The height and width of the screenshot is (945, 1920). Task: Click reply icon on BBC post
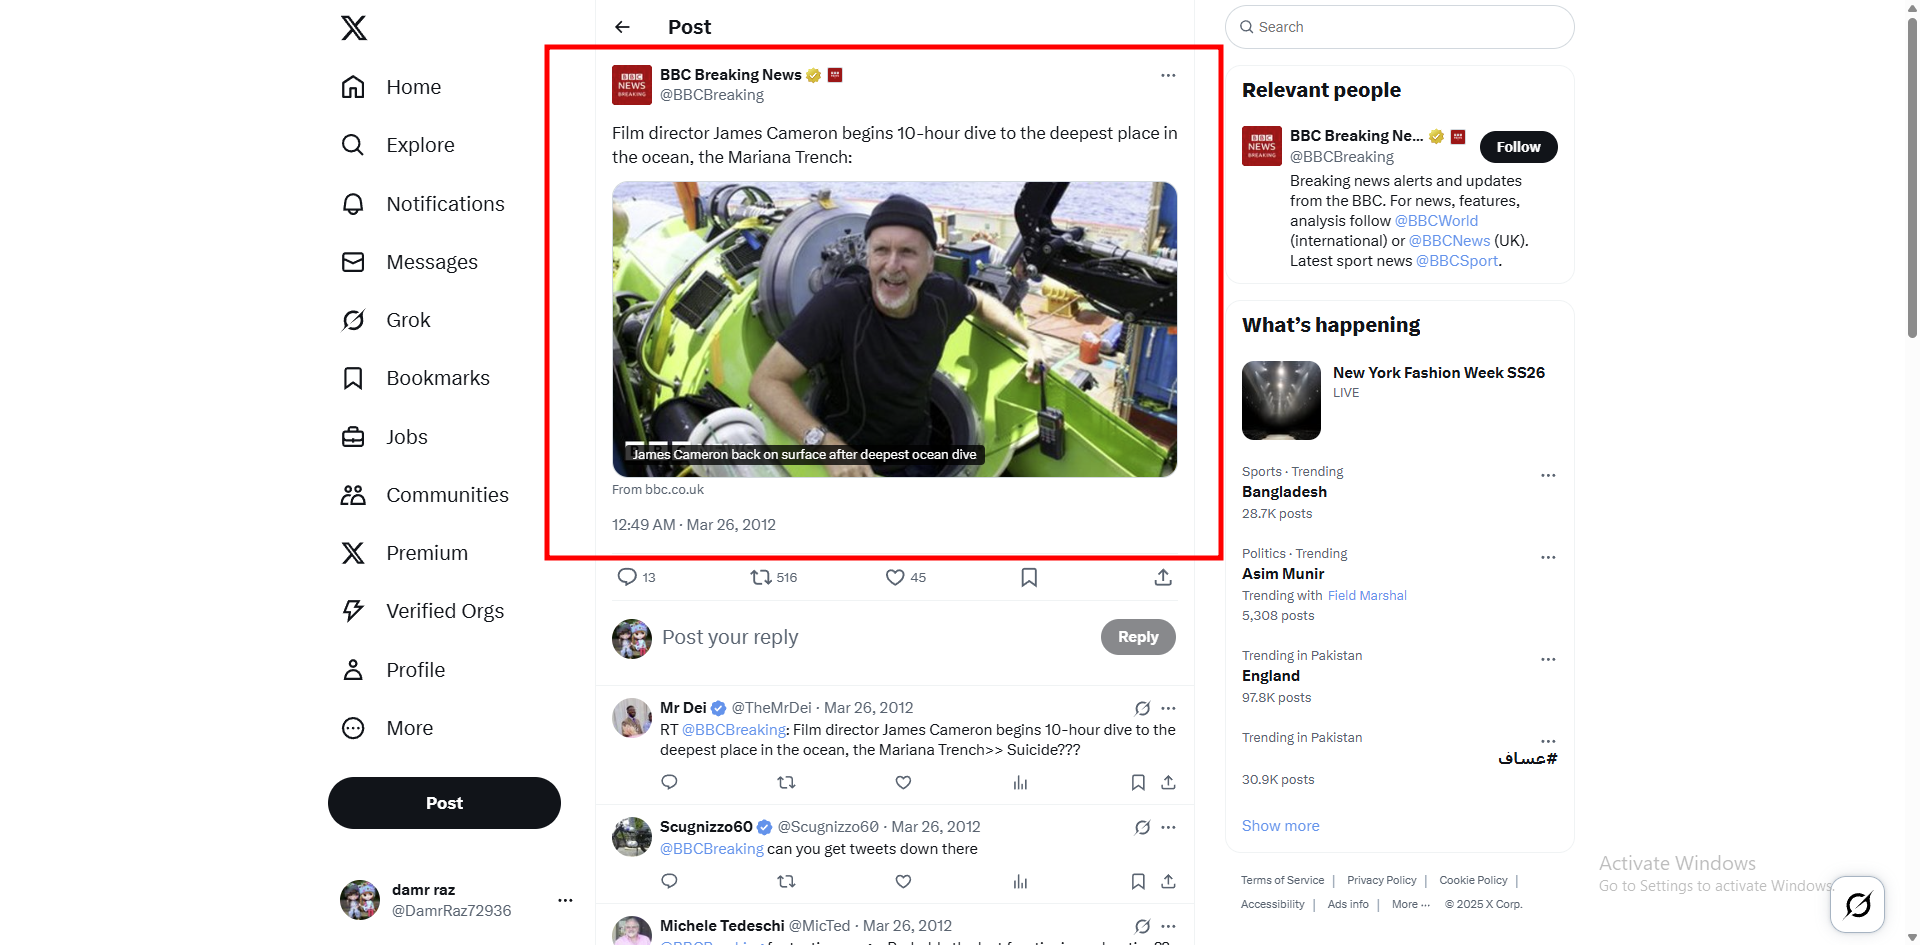tap(627, 577)
